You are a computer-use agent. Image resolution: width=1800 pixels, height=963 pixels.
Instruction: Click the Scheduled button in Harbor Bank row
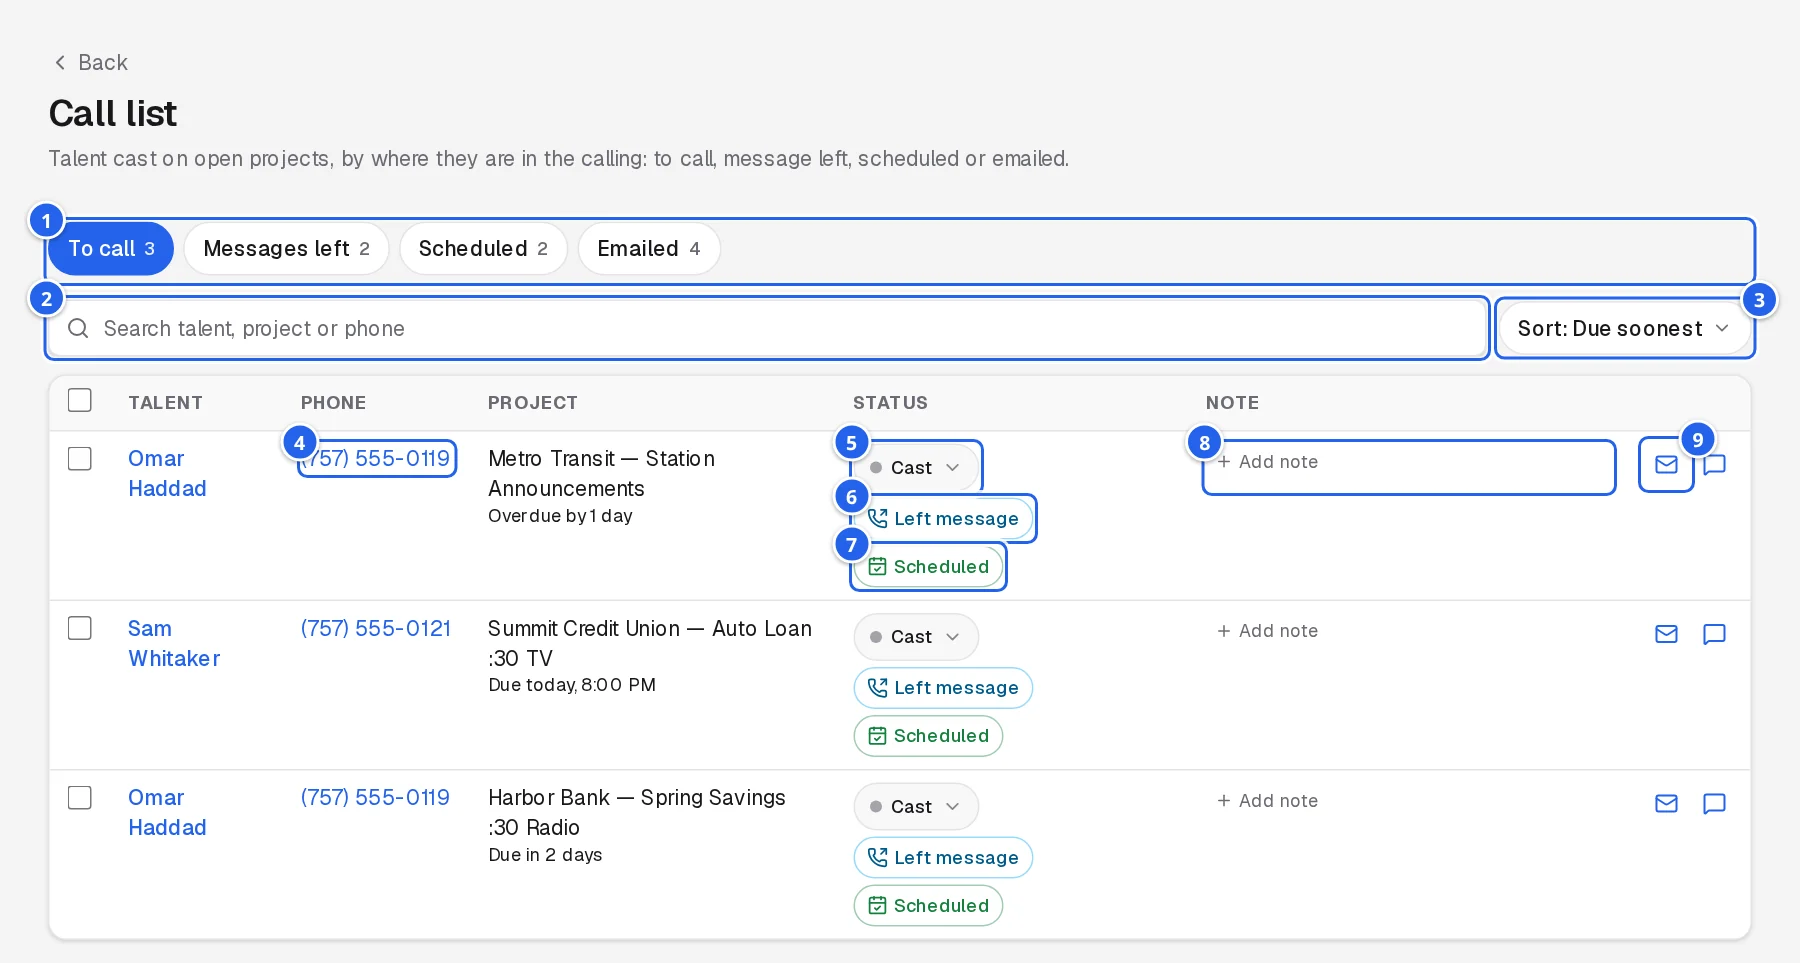click(928, 906)
